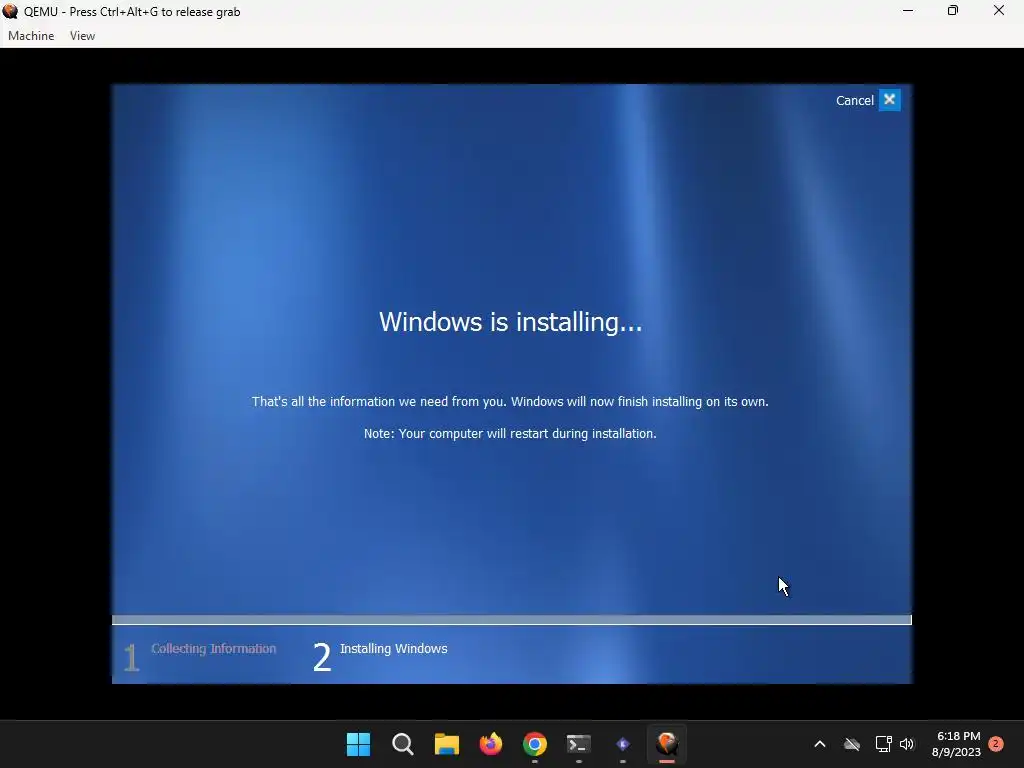
Task: Launch Google Chrome from the taskbar
Action: tap(534, 744)
